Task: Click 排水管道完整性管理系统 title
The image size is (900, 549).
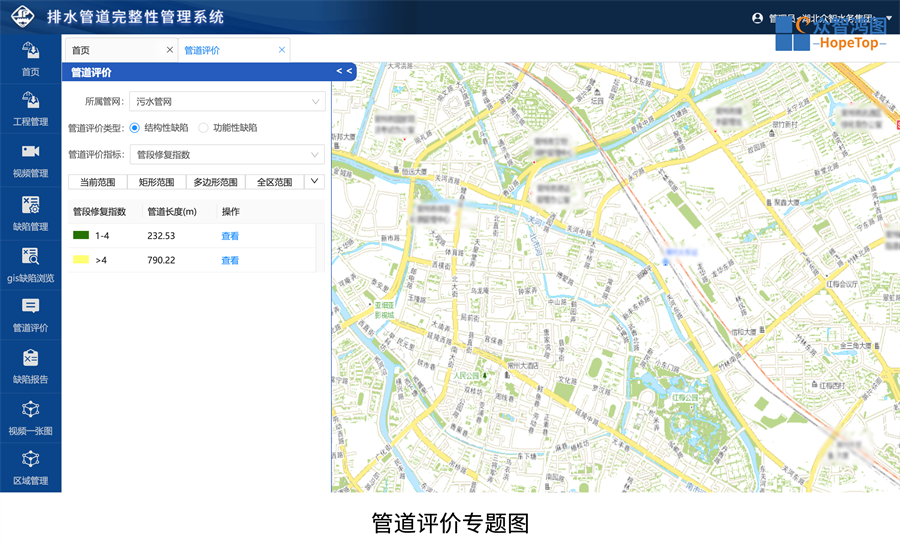Action: (x=135, y=17)
